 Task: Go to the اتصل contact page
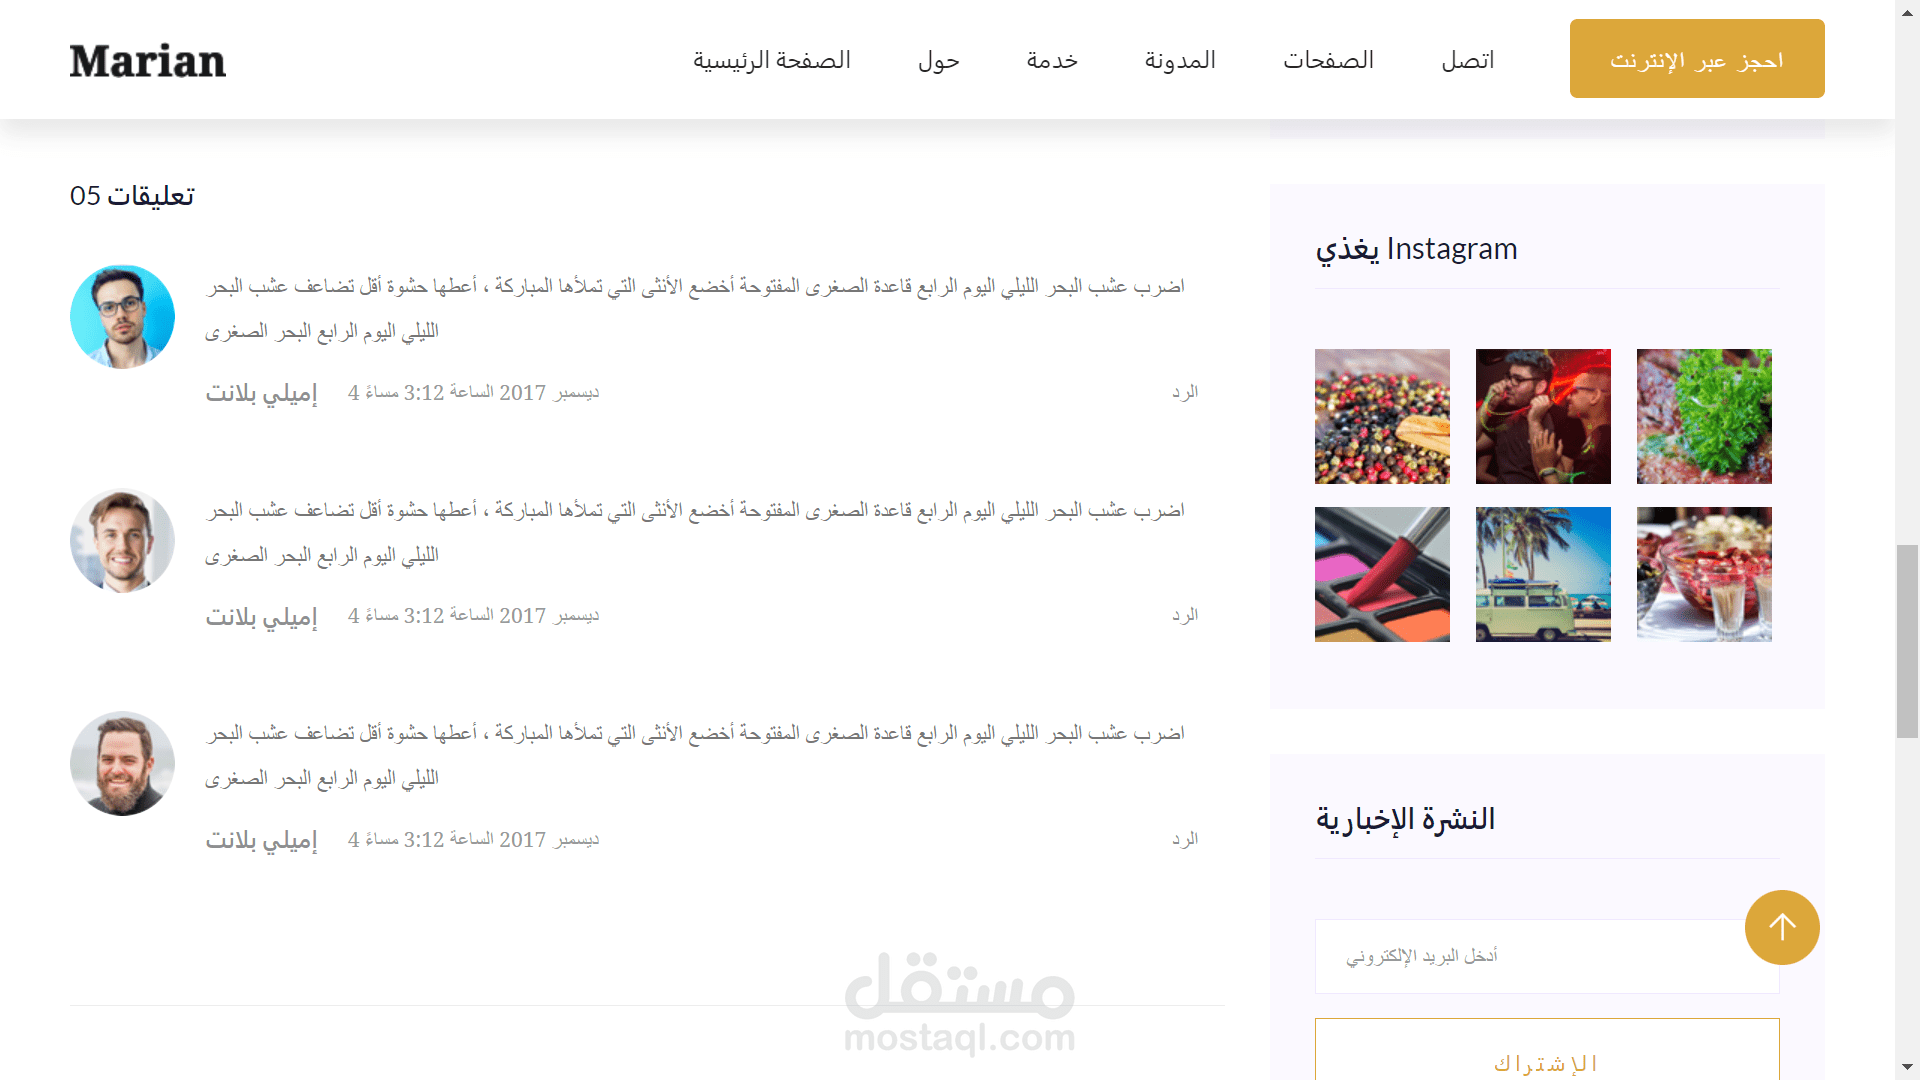pyautogui.click(x=1467, y=60)
